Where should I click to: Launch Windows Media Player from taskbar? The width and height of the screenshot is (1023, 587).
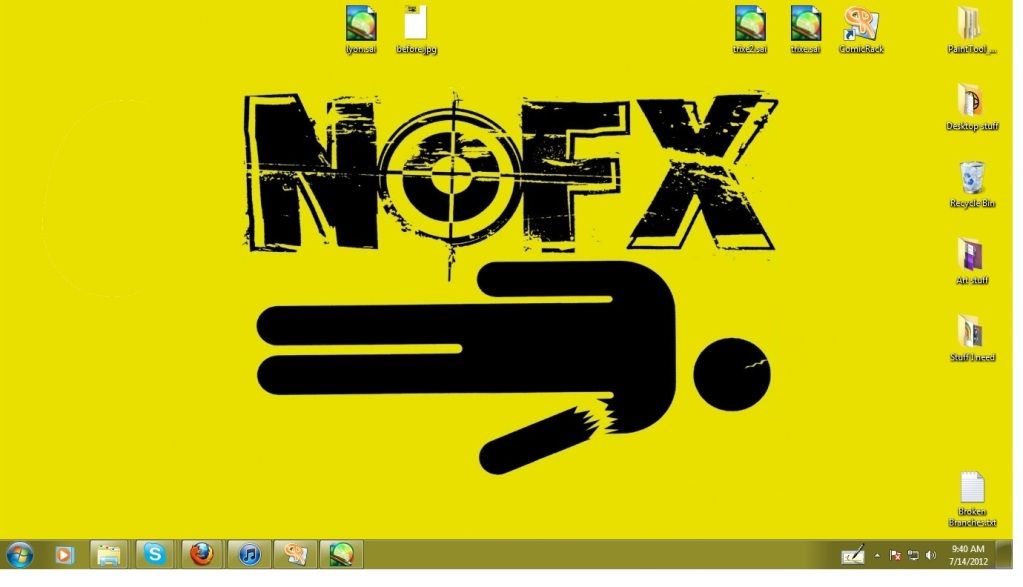point(64,555)
